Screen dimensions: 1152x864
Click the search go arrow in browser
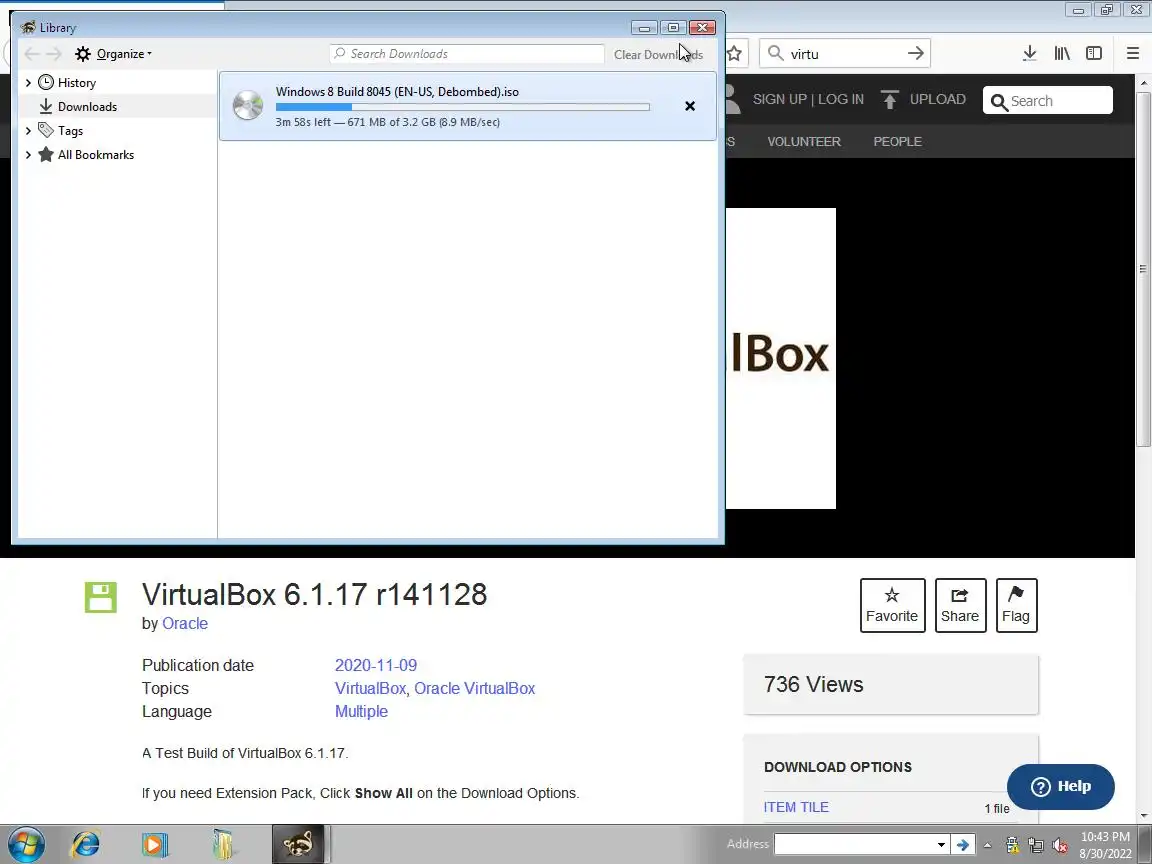[x=915, y=53]
